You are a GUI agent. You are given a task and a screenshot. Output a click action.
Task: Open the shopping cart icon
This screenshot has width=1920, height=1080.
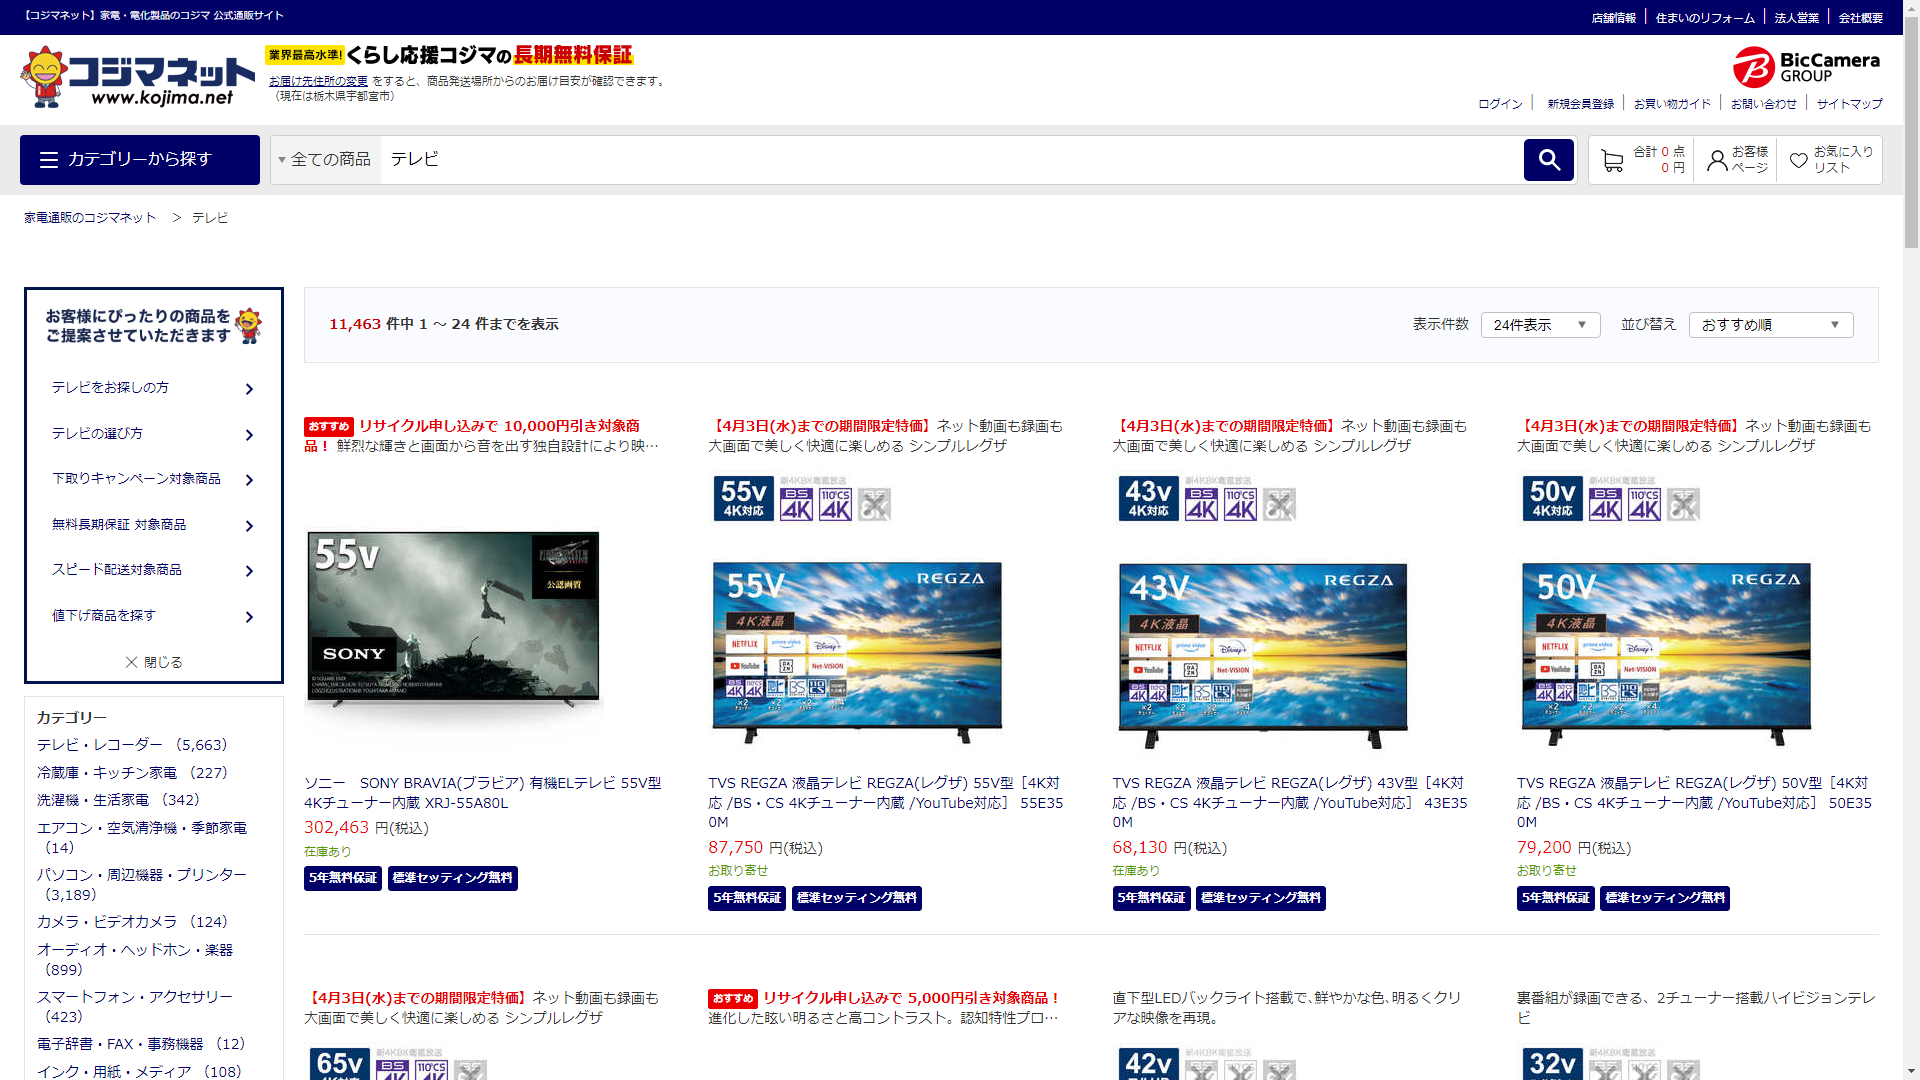(x=1611, y=160)
